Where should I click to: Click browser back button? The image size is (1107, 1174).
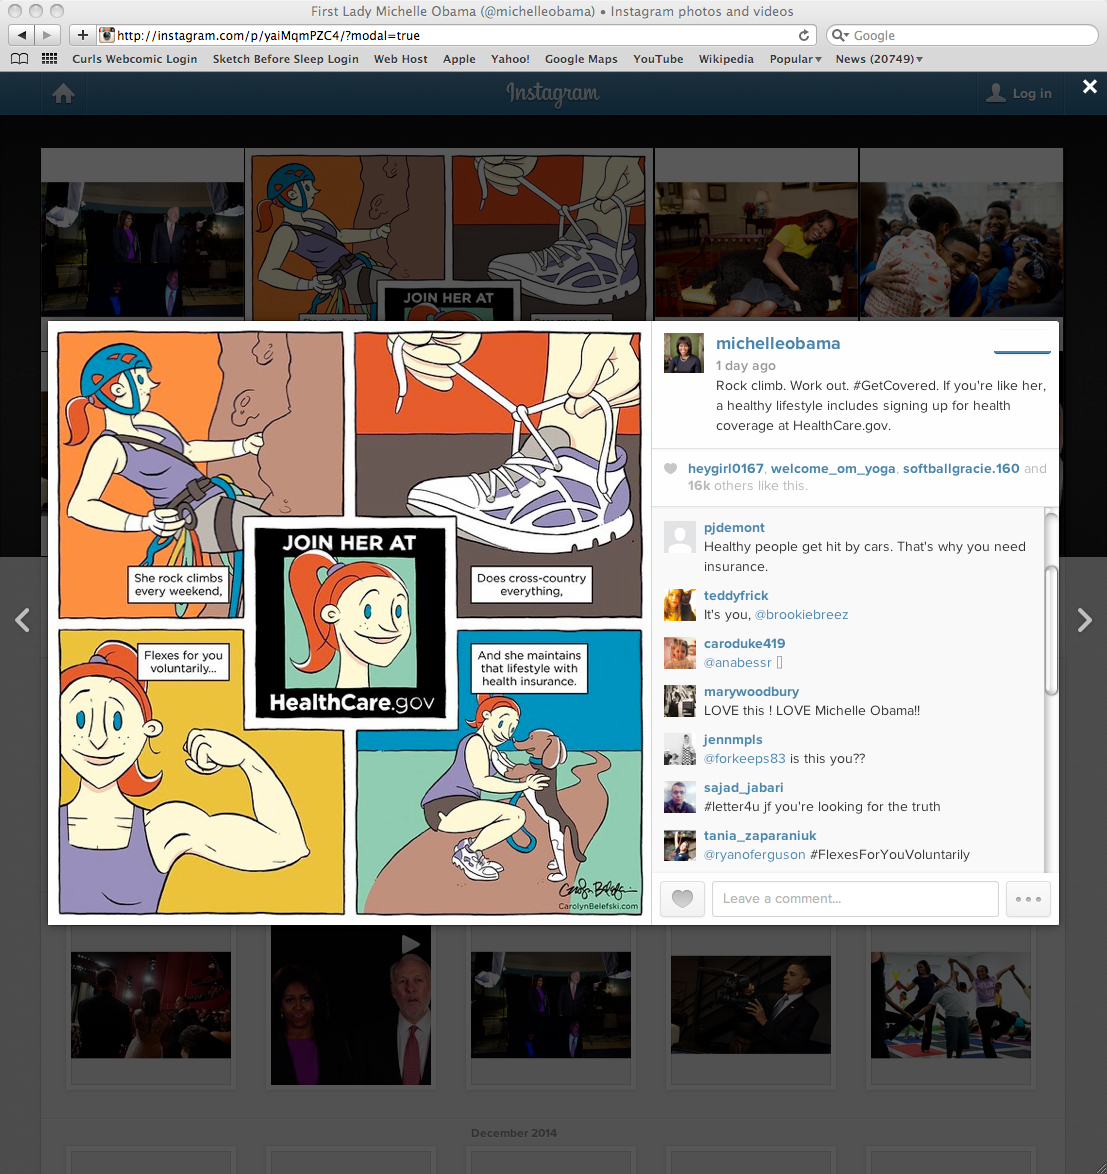(x=22, y=35)
